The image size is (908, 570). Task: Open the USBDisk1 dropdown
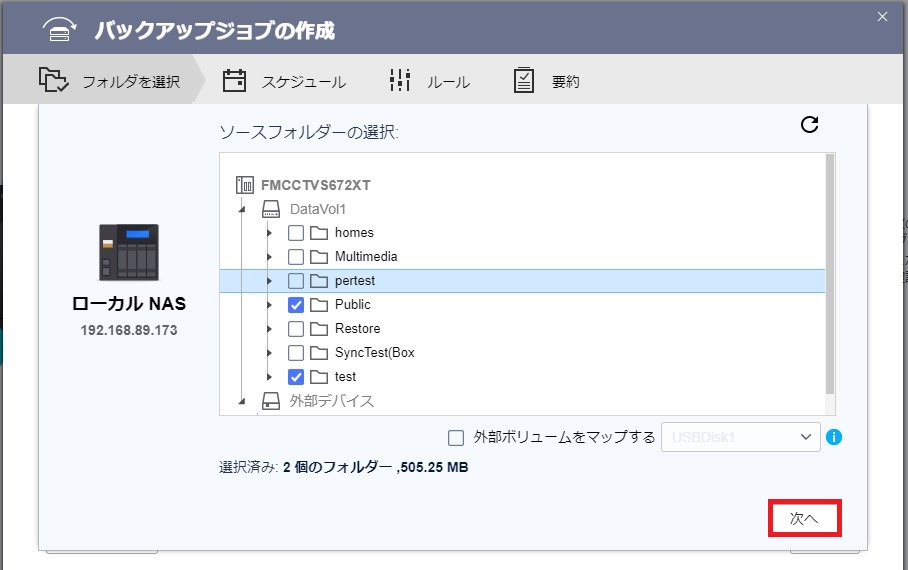(741, 437)
